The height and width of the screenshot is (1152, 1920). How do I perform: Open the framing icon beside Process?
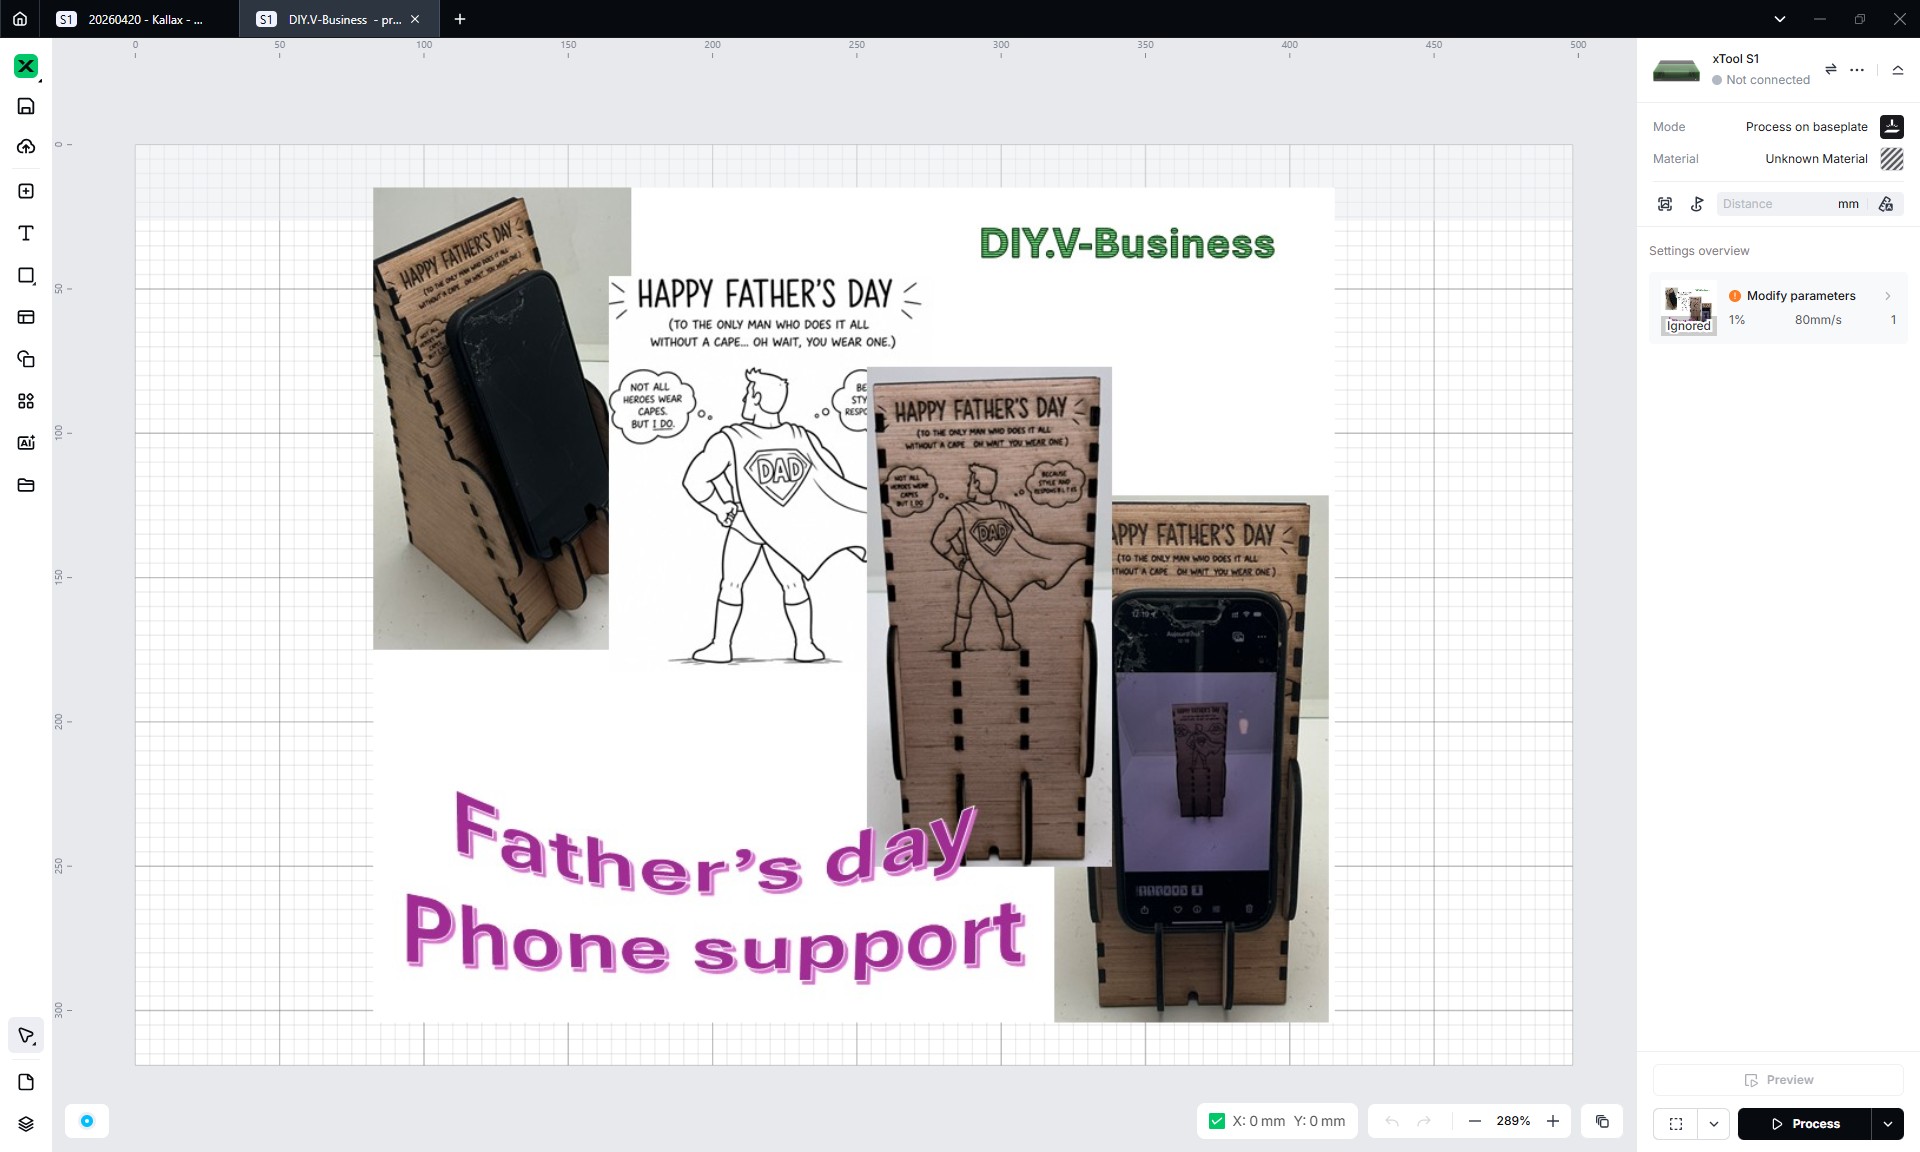tap(1676, 1124)
